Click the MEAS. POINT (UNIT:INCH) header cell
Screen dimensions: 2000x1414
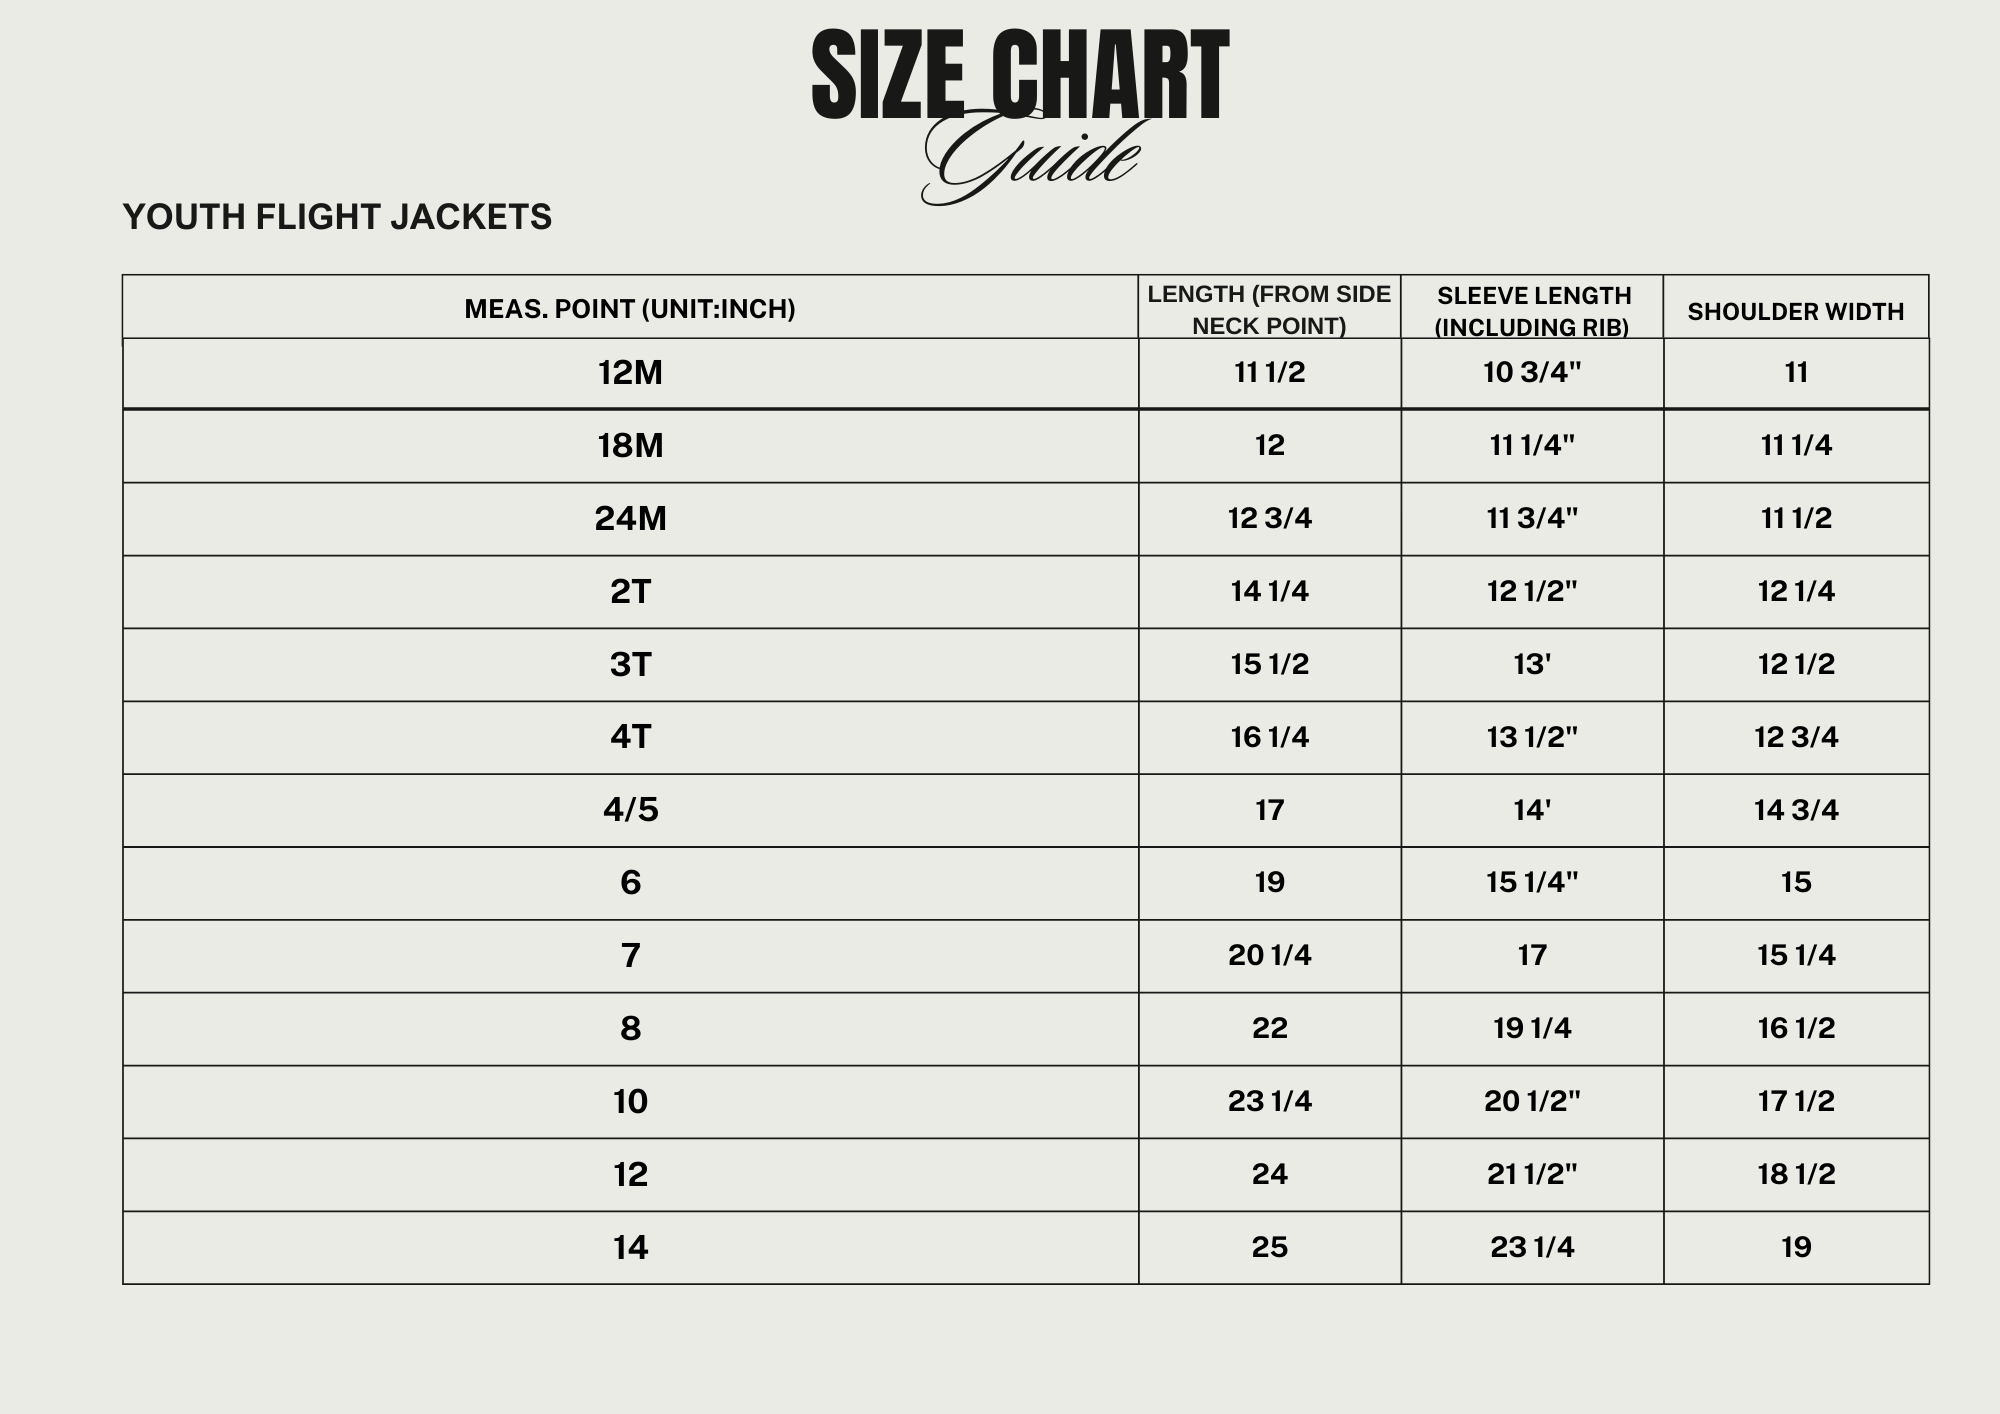point(630,309)
